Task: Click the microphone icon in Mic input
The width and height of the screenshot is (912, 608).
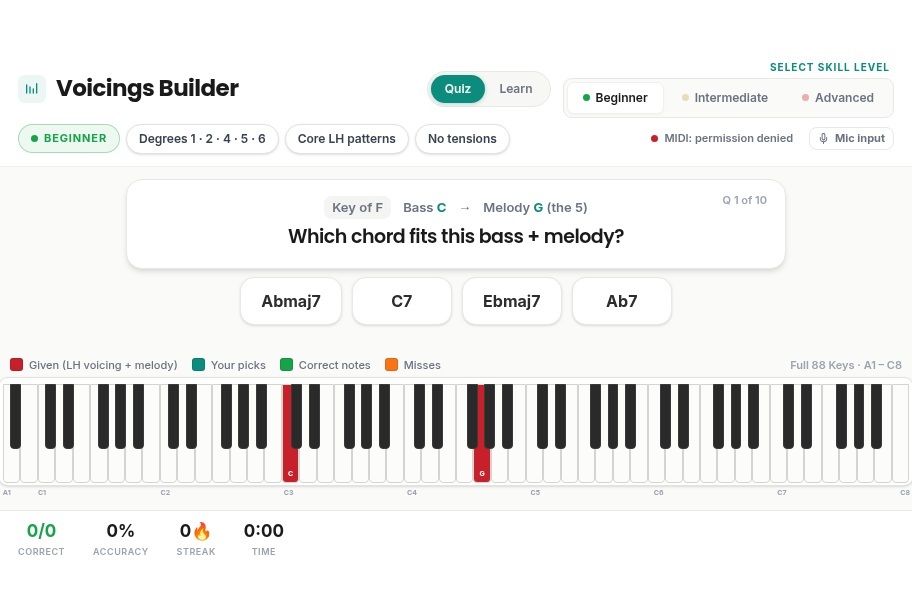Action: click(823, 138)
